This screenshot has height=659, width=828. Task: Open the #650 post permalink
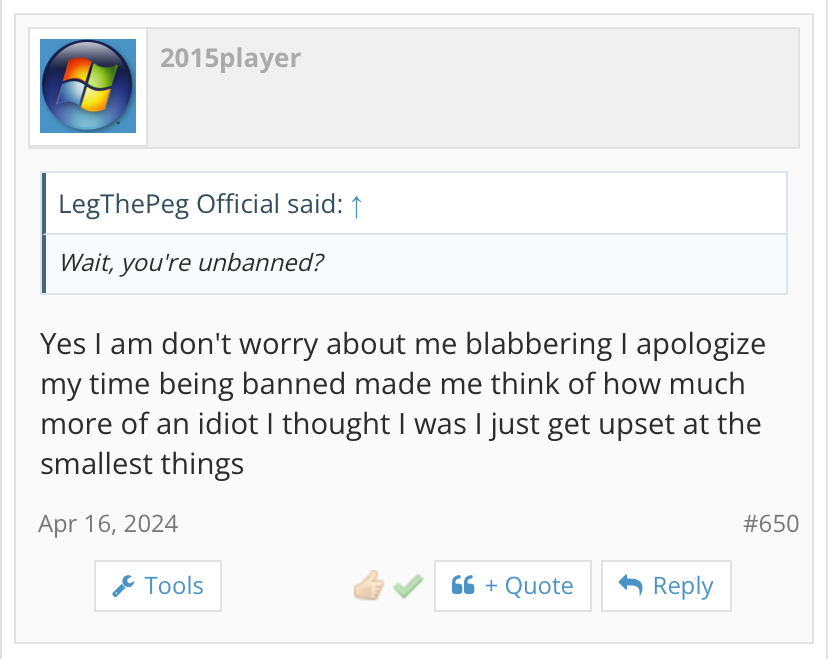[771, 523]
